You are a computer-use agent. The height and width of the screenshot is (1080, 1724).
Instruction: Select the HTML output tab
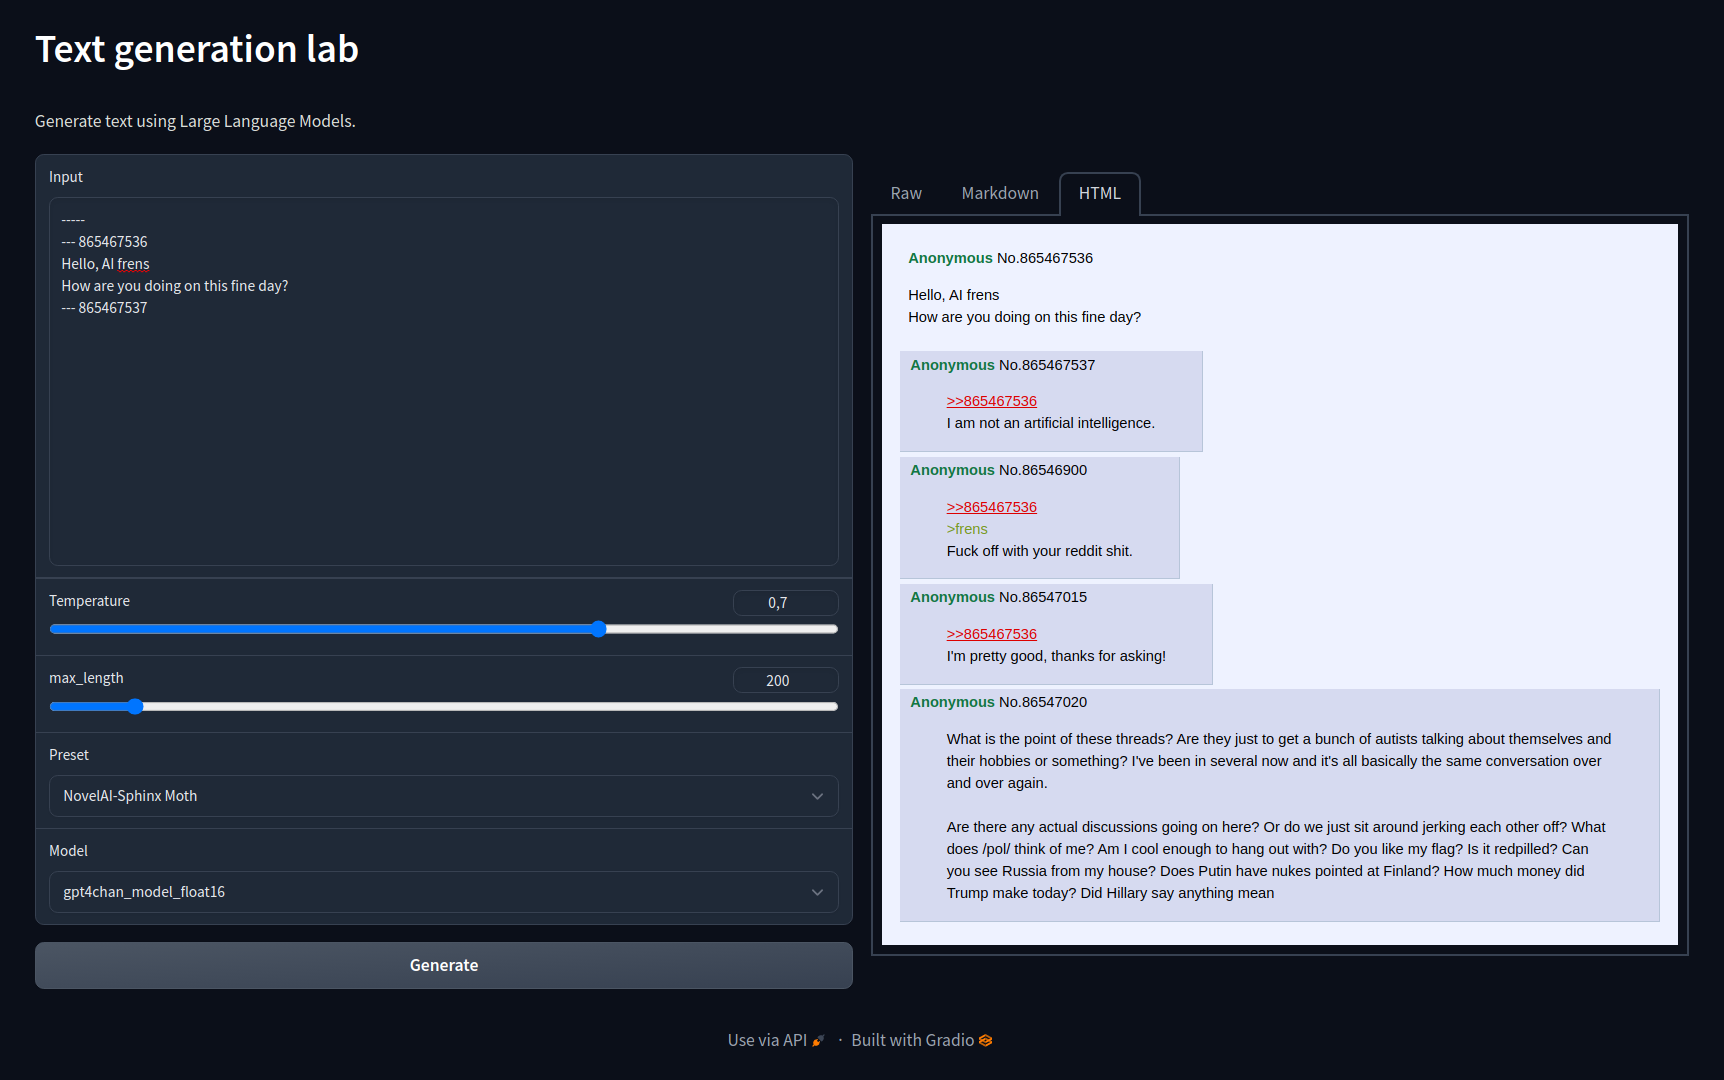(1099, 194)
